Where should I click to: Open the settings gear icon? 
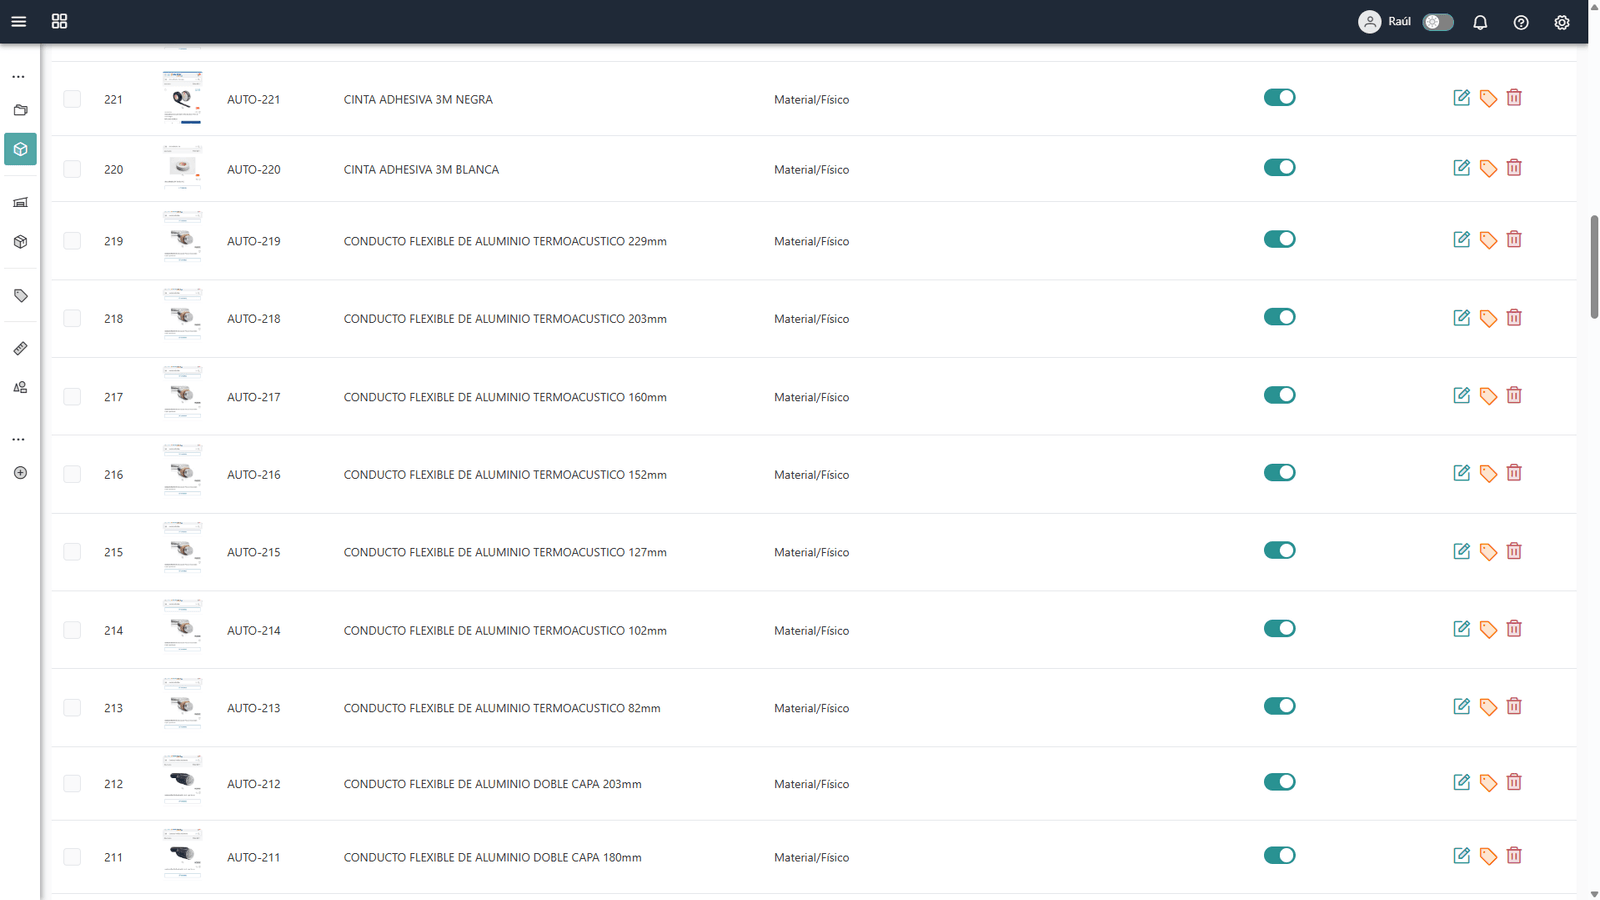click(1562, 22)
